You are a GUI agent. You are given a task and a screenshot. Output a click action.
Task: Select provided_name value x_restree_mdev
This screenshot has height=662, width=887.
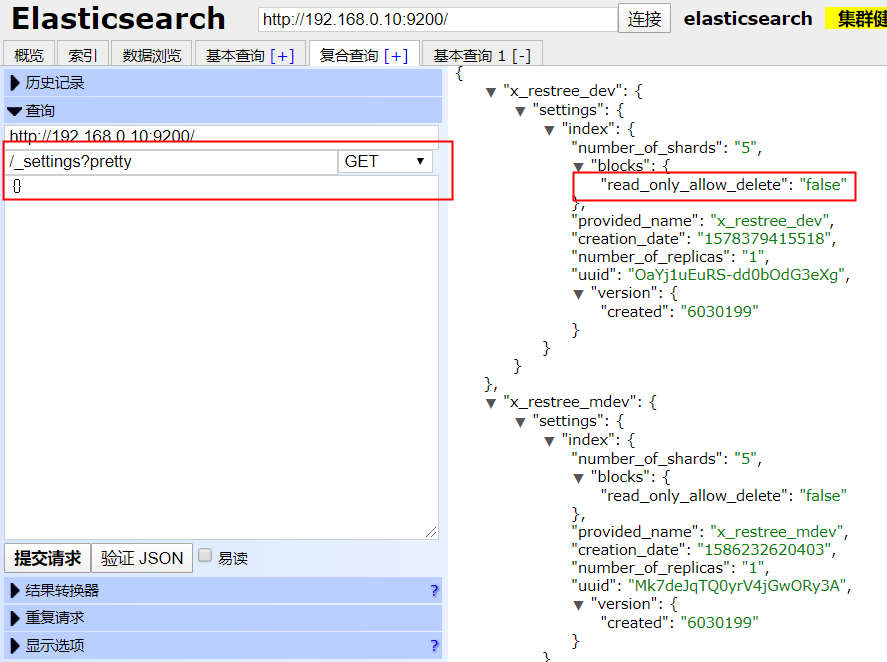(777, 532)
